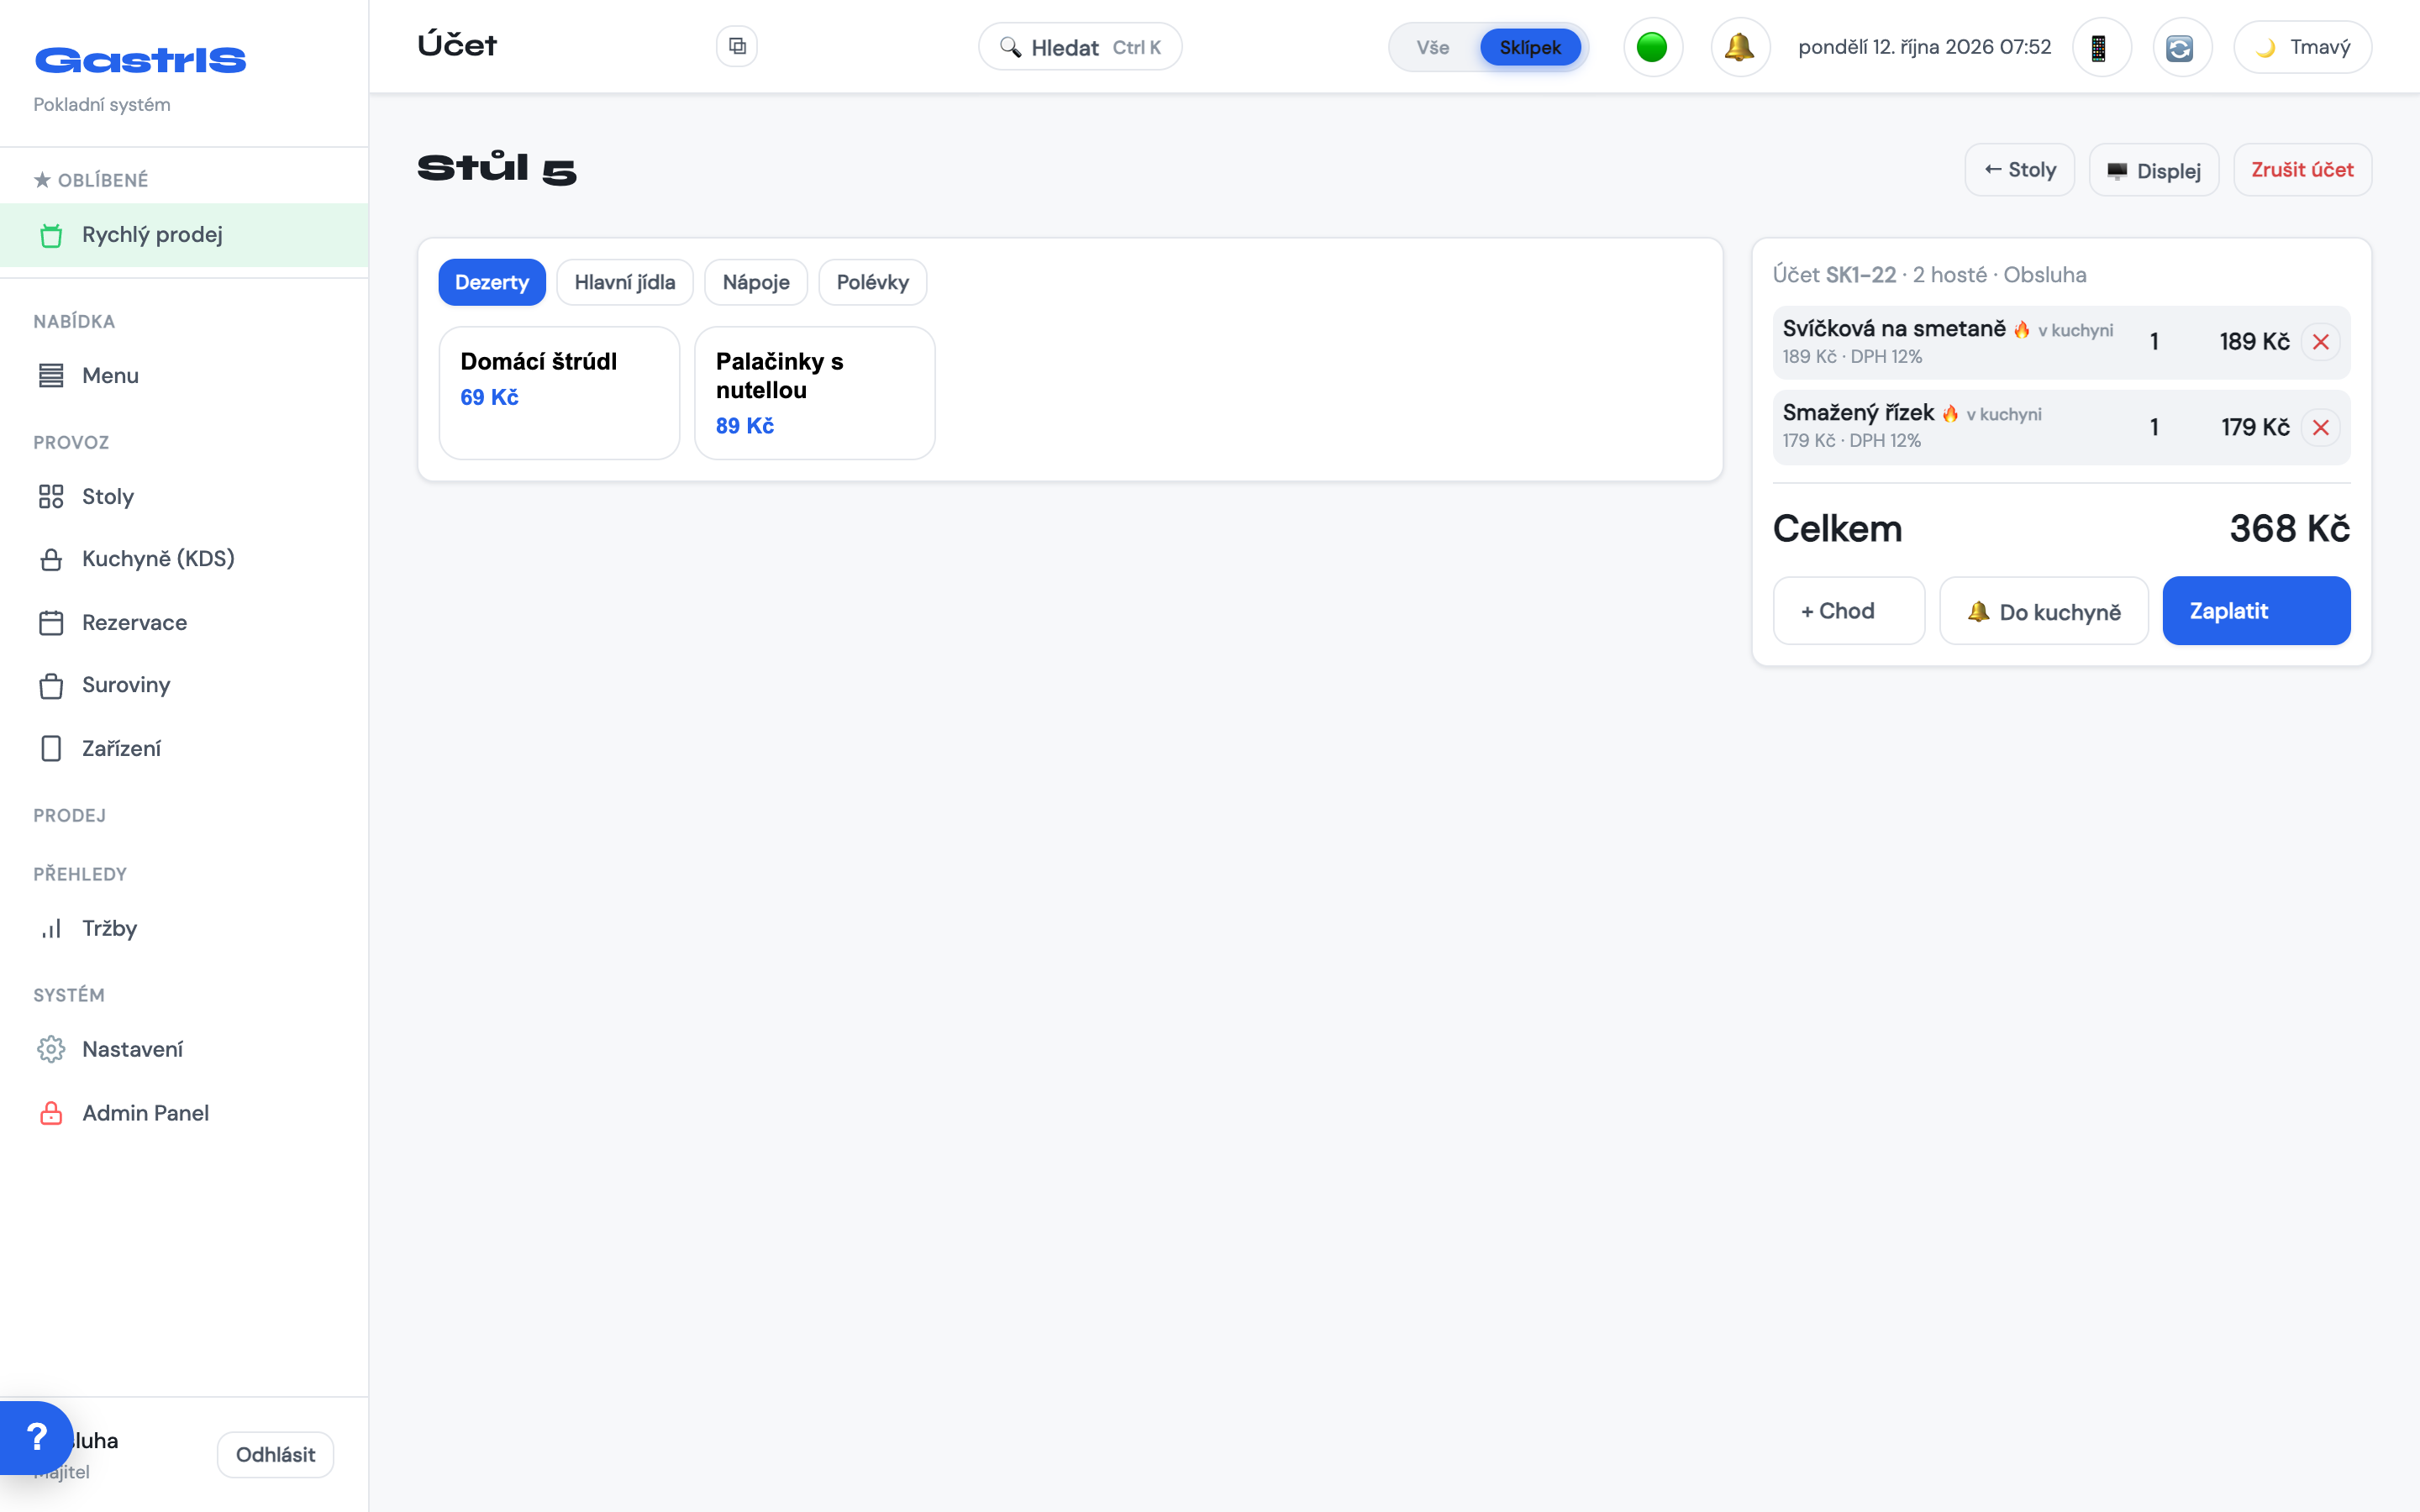Image resolution: width=2420 pixels, height=1512 pixels.
Task: Click the Prodej section heading
Action: coord(70,816)
